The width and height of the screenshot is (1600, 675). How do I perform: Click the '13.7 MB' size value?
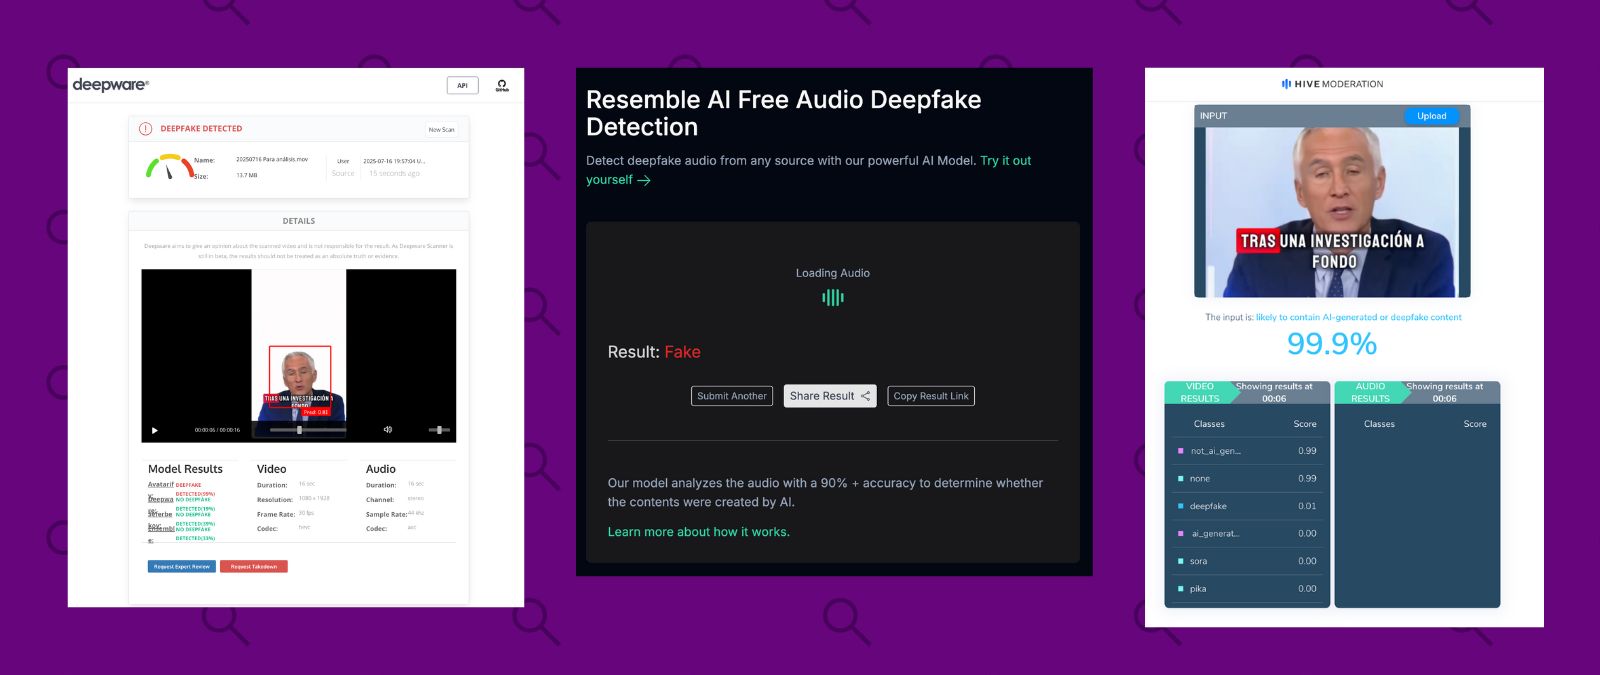[x=247, y=175]
